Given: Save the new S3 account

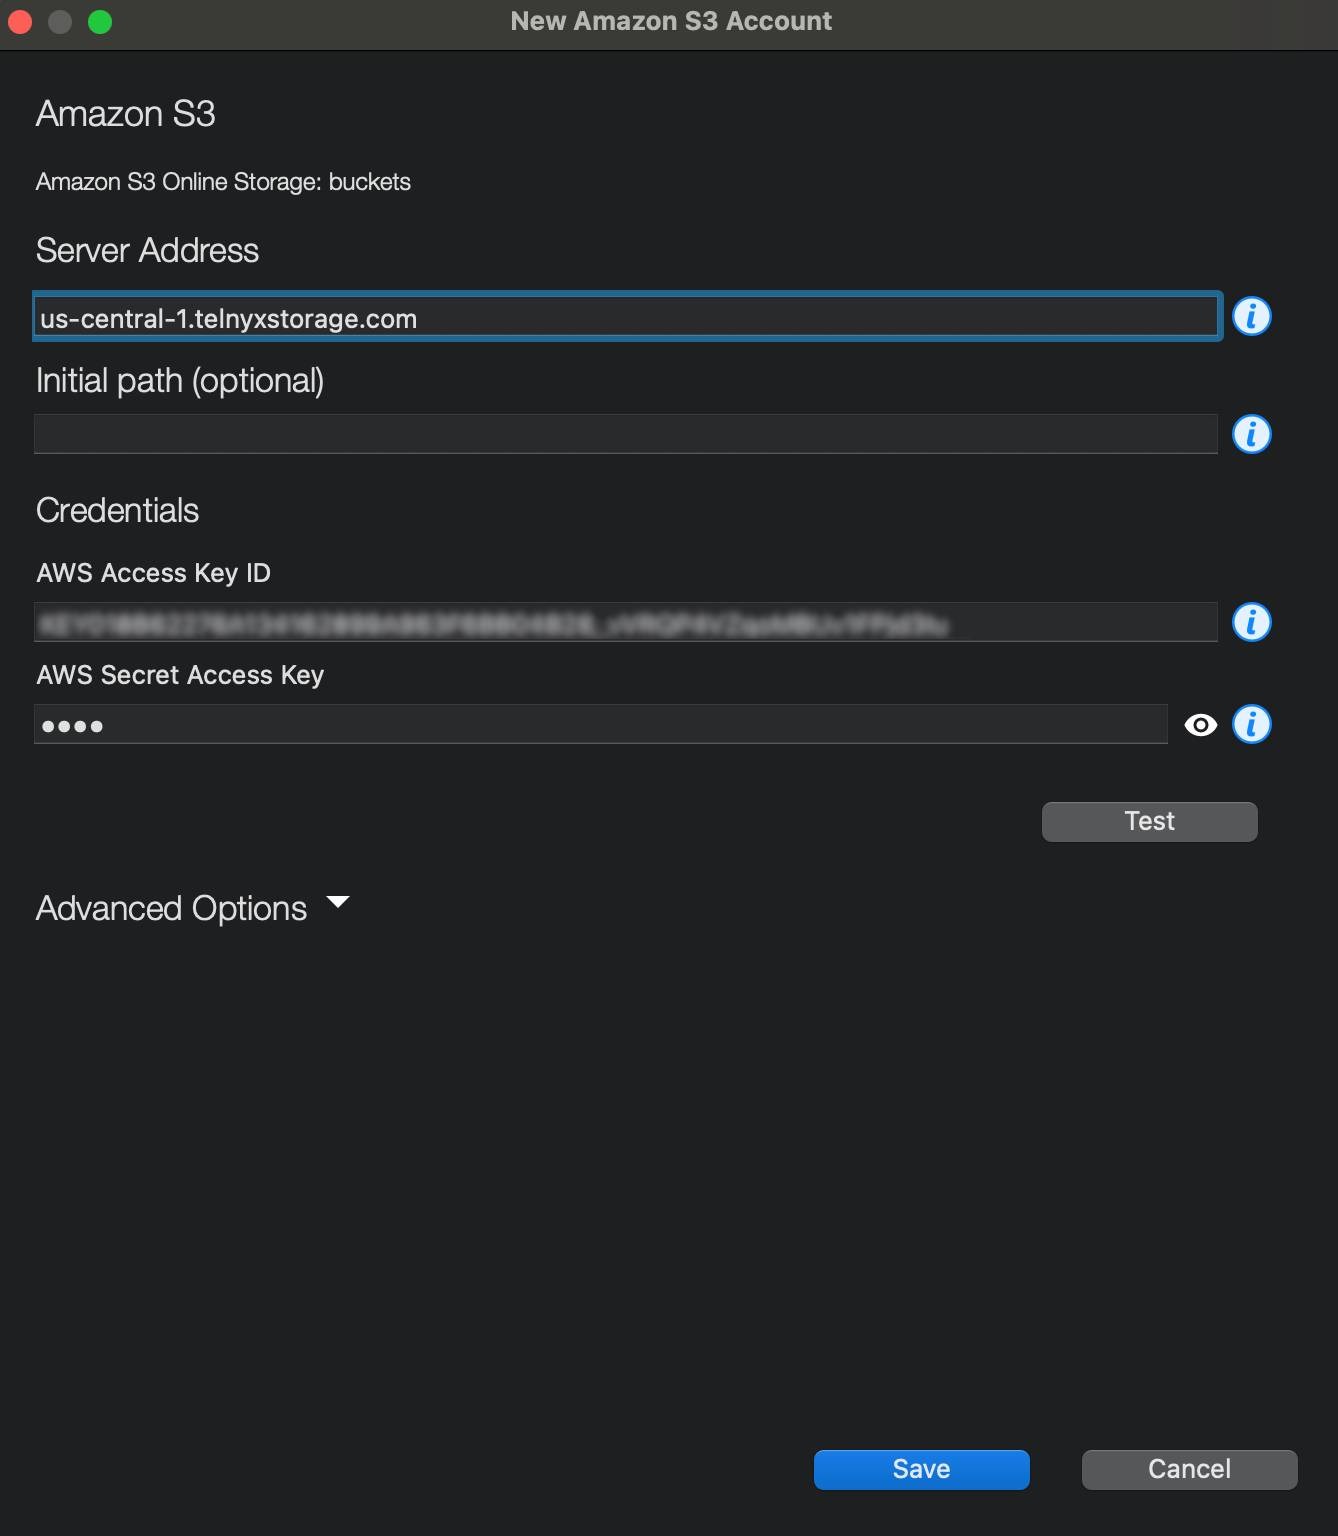Looking at the screenshot, I should coord(921,1469).
